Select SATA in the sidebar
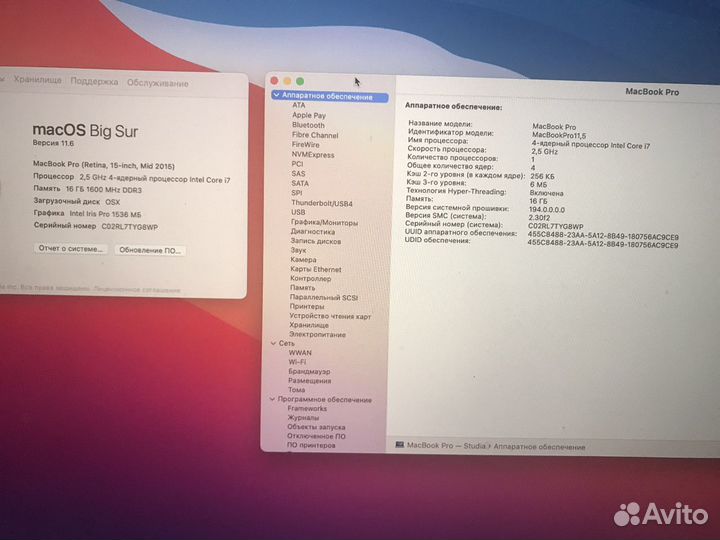720x540 pixels. click(x=300, y=183)
